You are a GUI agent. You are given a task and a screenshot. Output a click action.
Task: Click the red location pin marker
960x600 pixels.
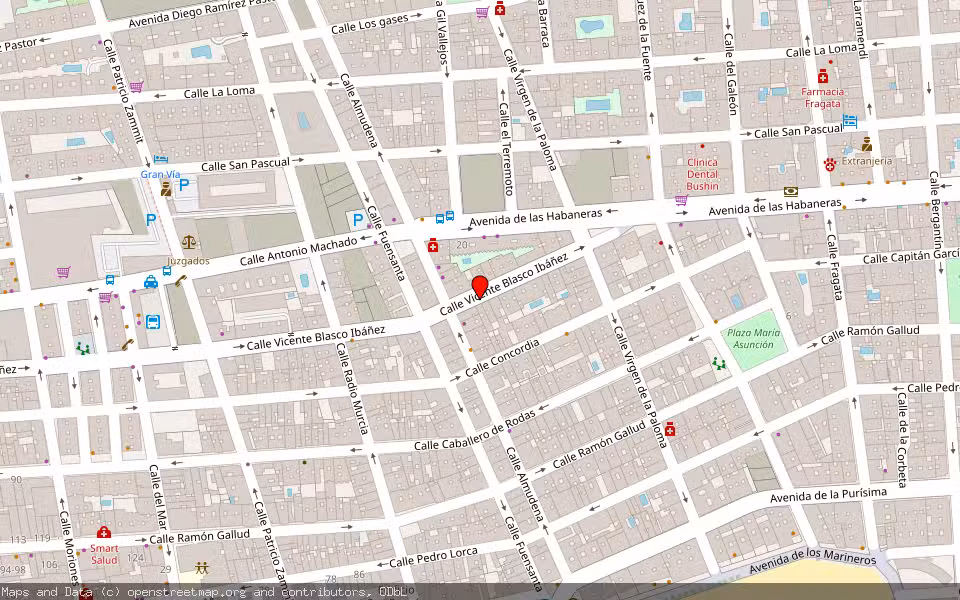[480, 287]
